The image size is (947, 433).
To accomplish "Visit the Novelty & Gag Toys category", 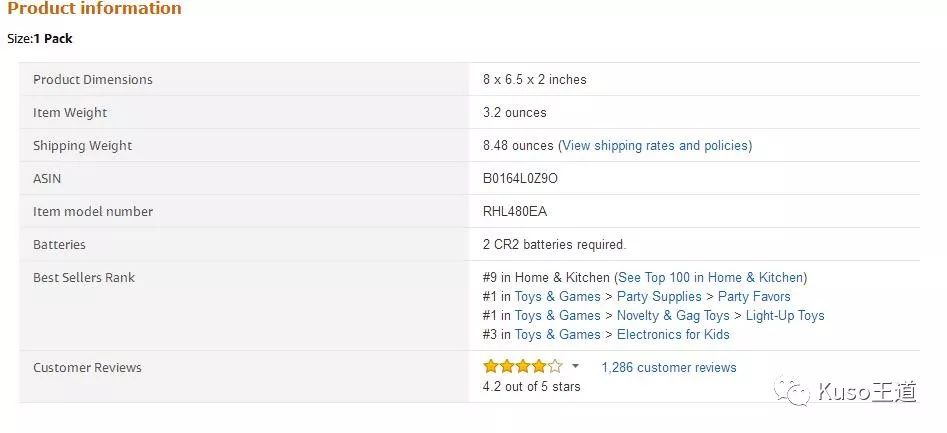I will click(673, 315).
